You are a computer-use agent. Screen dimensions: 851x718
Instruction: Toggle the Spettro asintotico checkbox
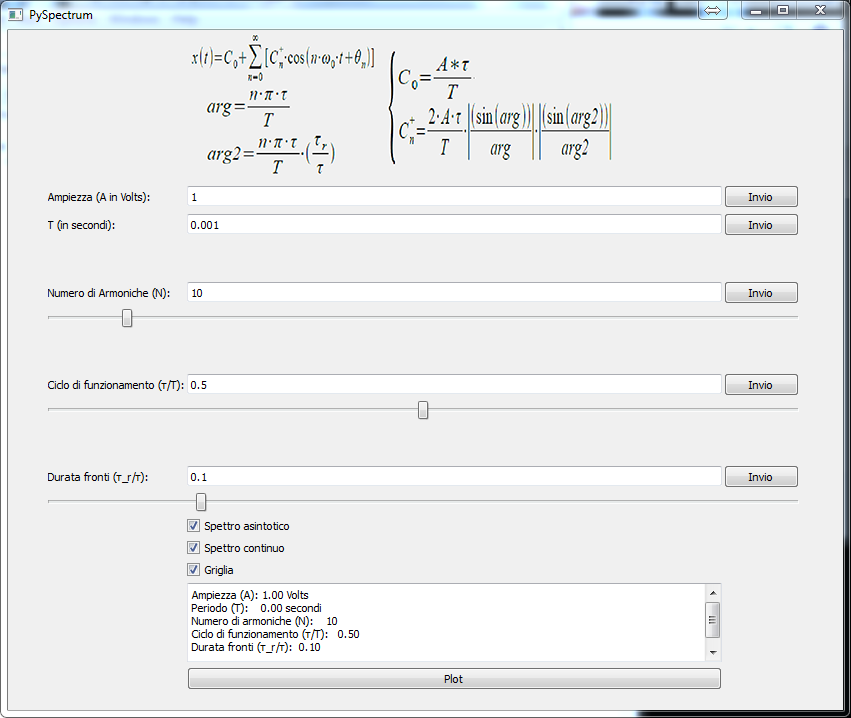pos(193,525)
